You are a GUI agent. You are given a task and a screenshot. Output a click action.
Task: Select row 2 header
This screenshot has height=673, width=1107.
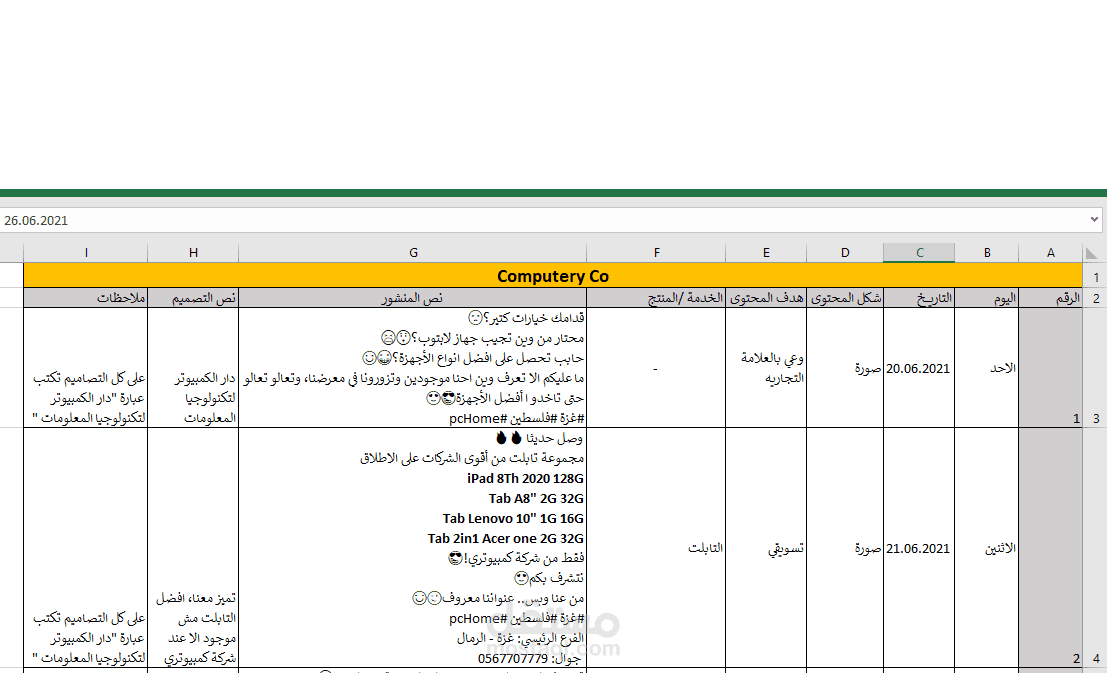click(x=1095, y=298)
